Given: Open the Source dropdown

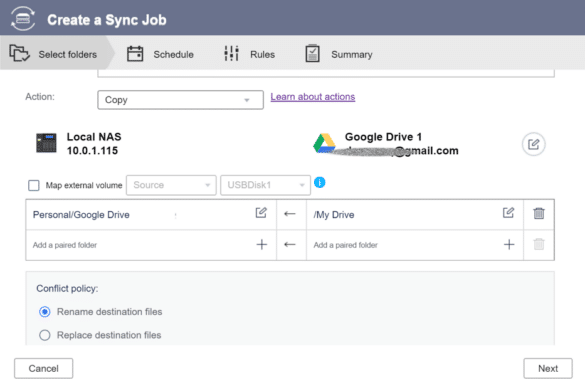Looking at the screenshot, I should 171,185.
